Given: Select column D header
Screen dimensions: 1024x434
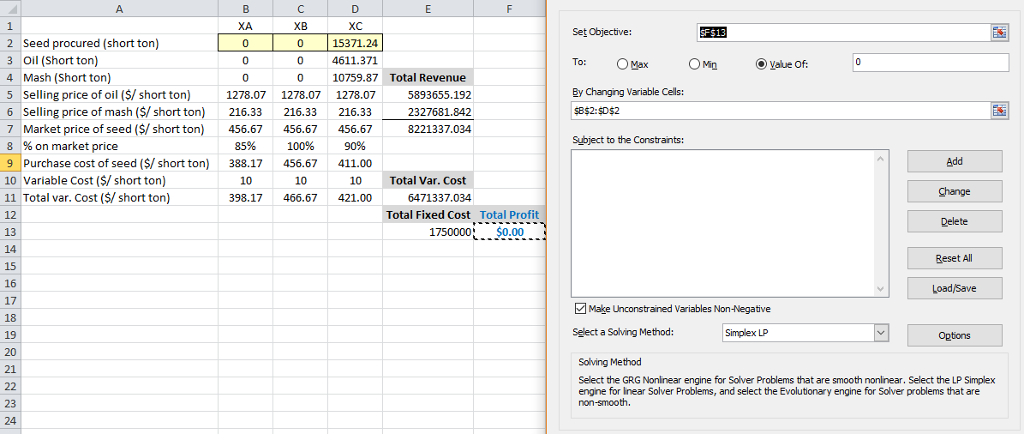Looking at the screenshot, I should click(x=356, y=9).
